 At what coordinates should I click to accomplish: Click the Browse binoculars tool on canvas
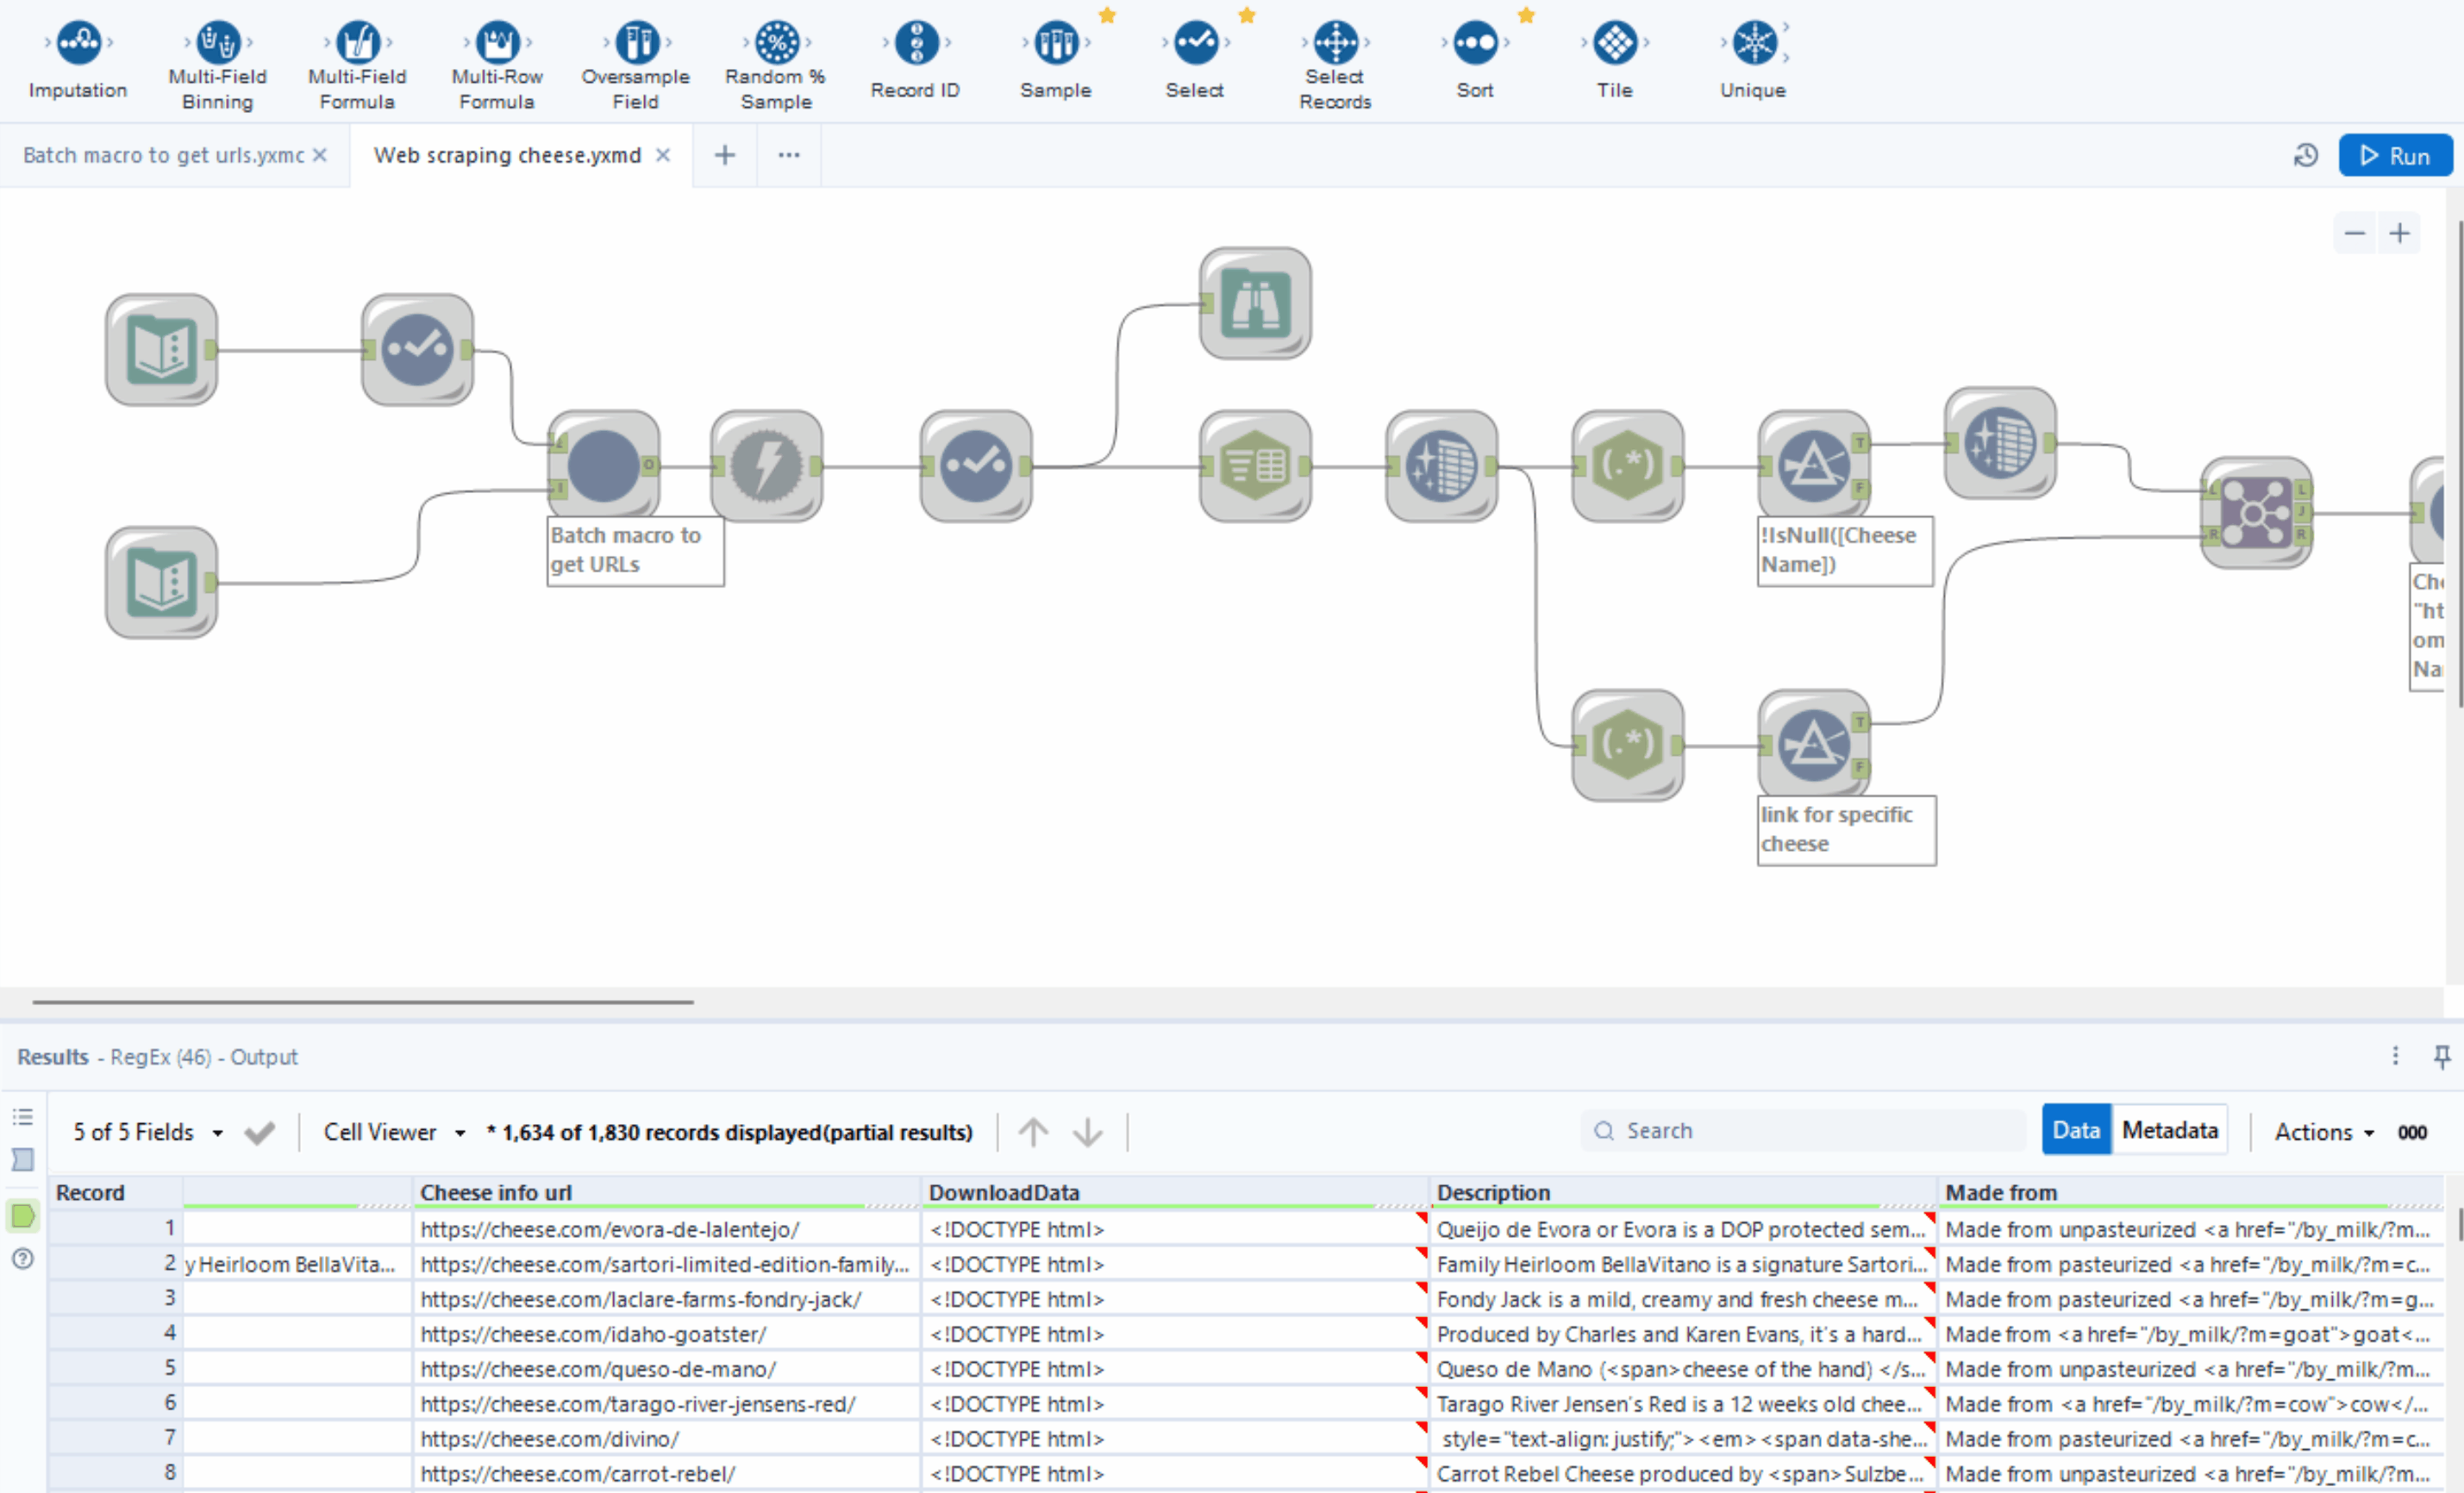1255,304
